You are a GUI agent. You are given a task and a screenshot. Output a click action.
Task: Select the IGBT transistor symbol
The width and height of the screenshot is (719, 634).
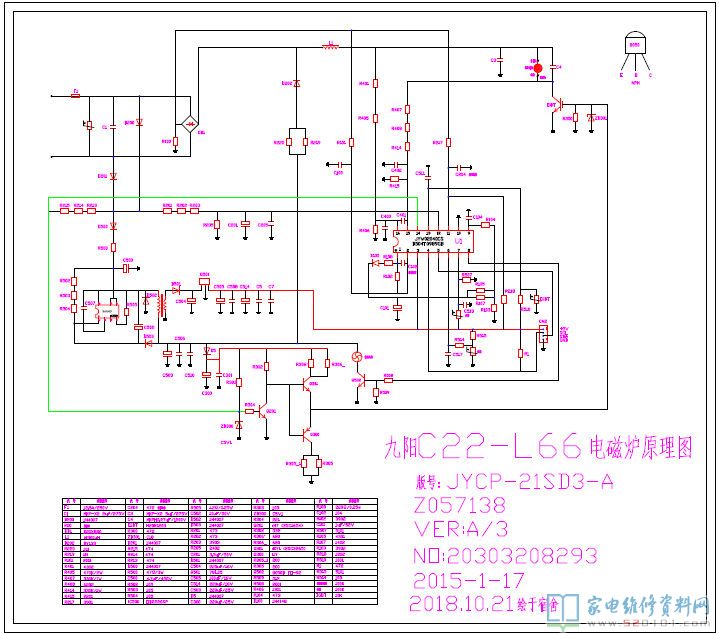557,105
